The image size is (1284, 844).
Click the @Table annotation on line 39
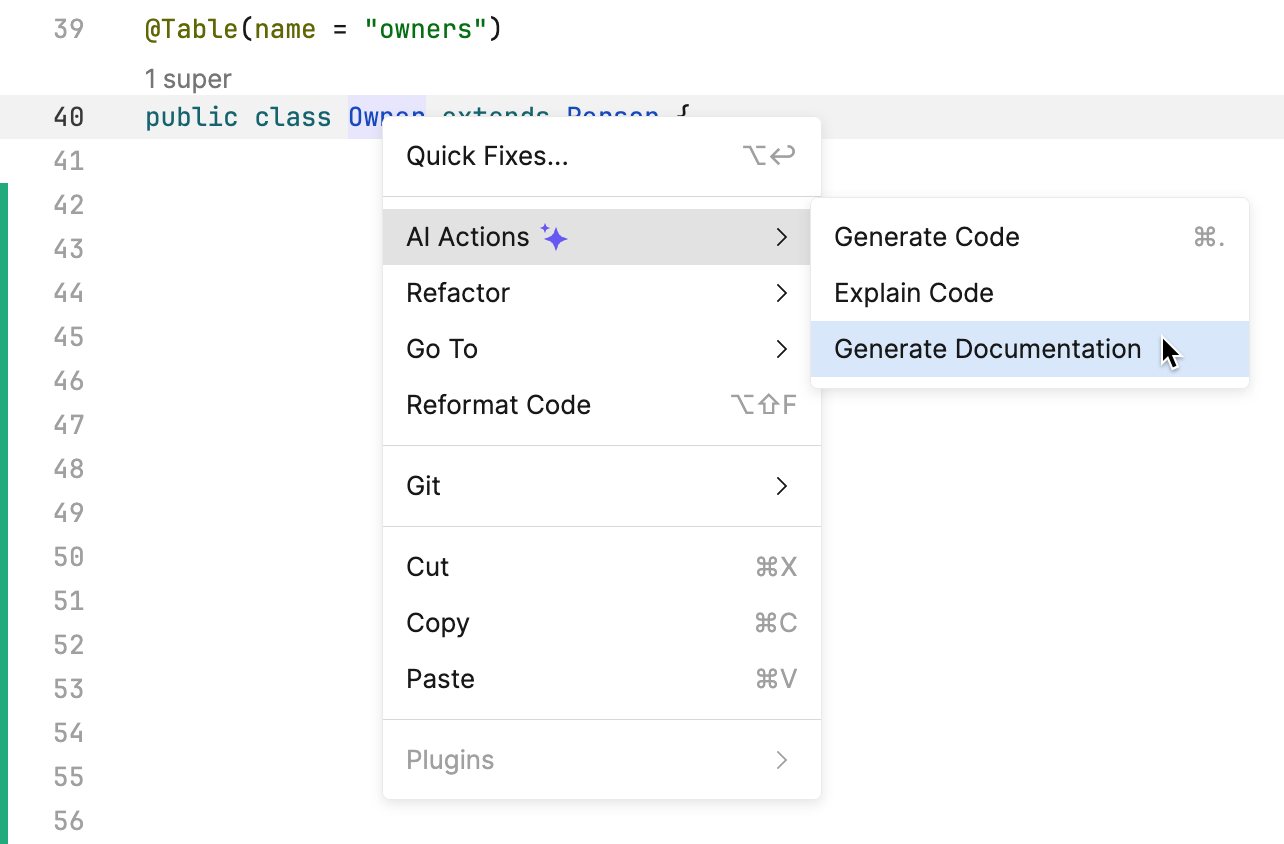pyautogui.click(x=193, y=30)
